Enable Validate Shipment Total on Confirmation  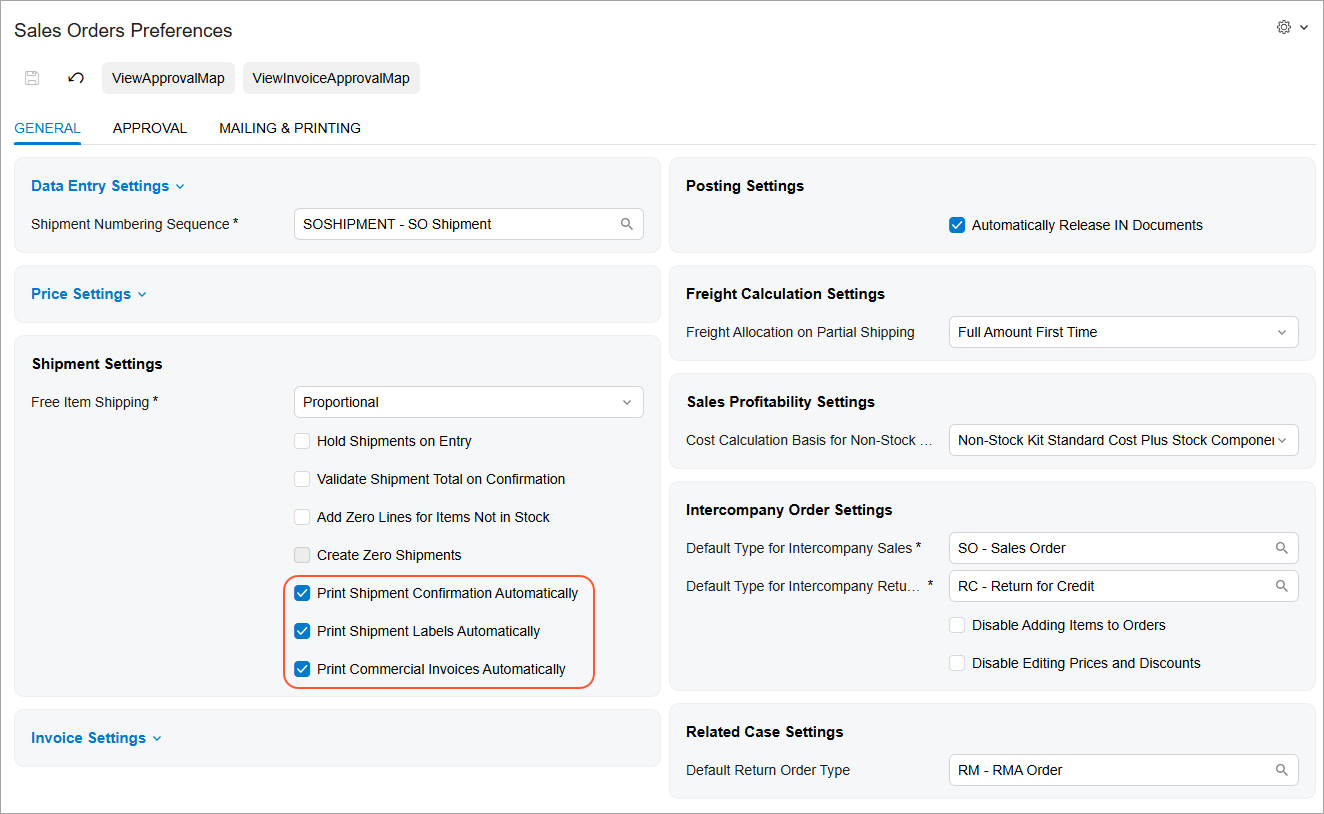coord(302,479)
